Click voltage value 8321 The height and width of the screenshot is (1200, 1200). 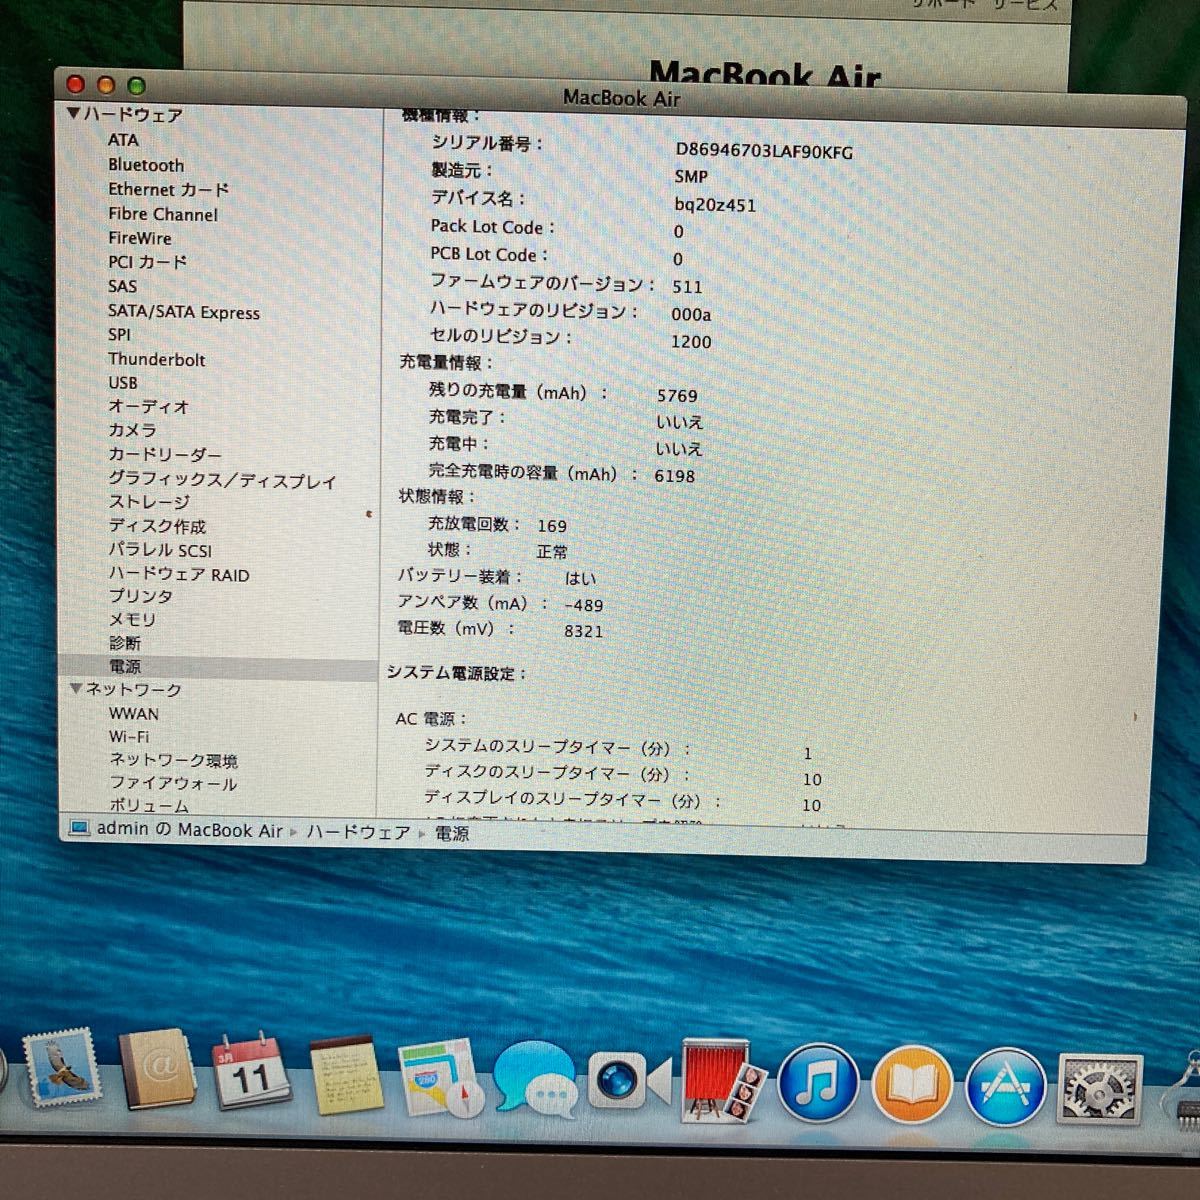point(583,631)
